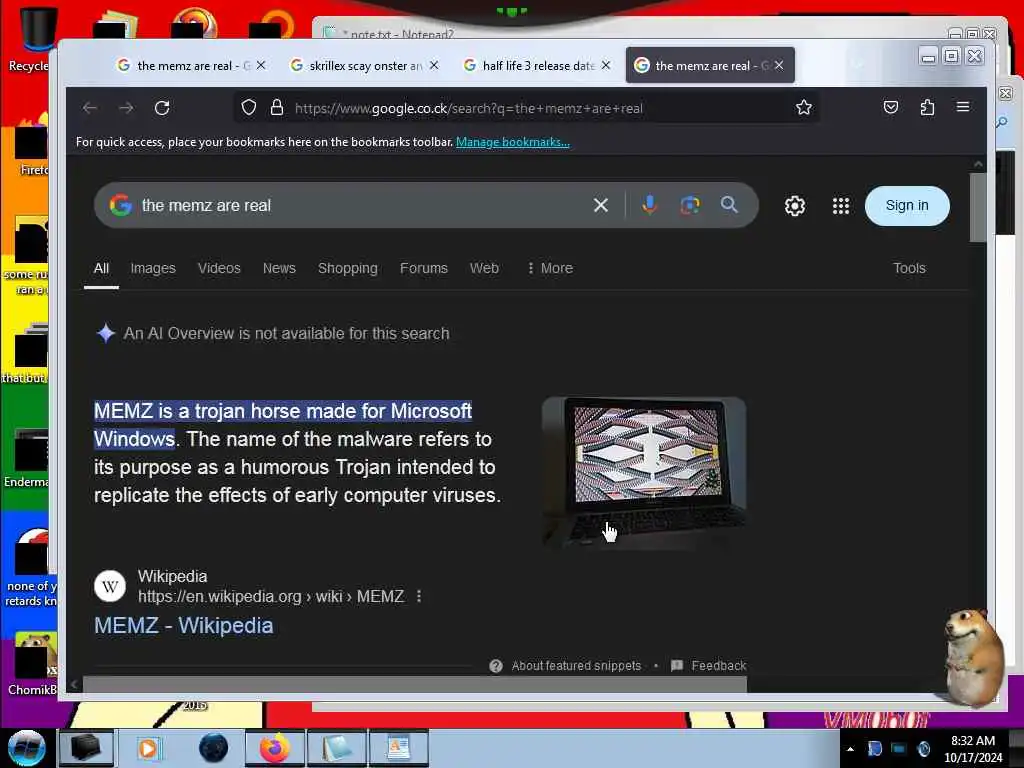This screenshot has width=1024, height=768.
Task: Open Firefox from the taskbar
Action: click(x=275, y=748)
